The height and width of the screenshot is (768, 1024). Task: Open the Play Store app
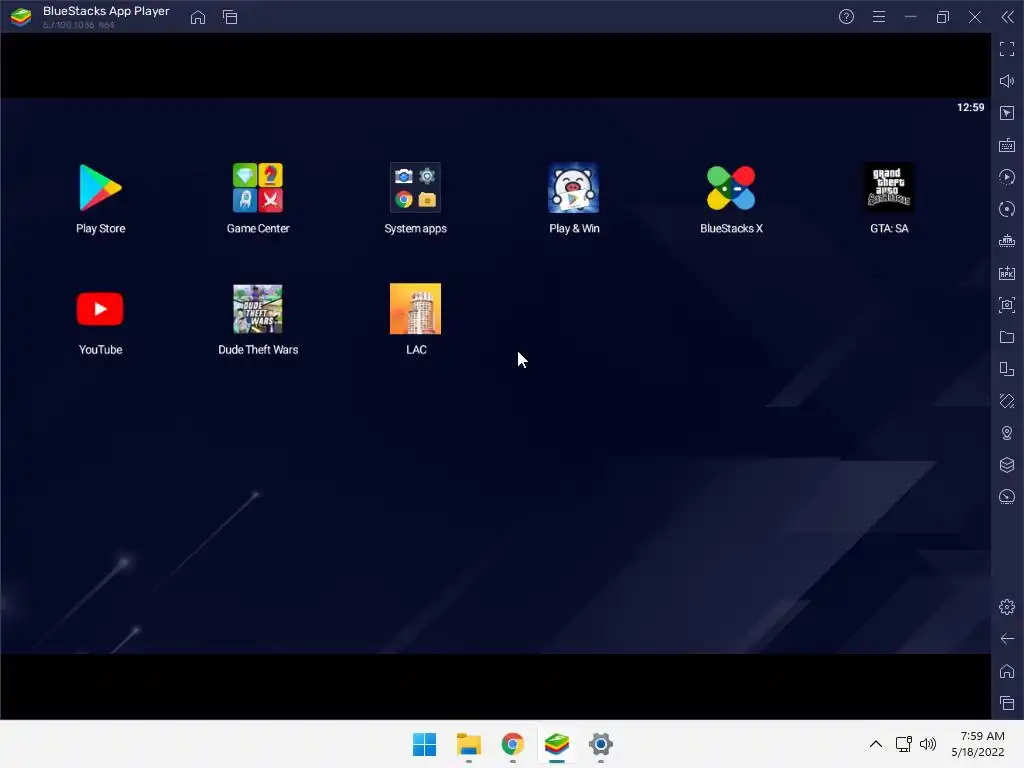point(100,188)
